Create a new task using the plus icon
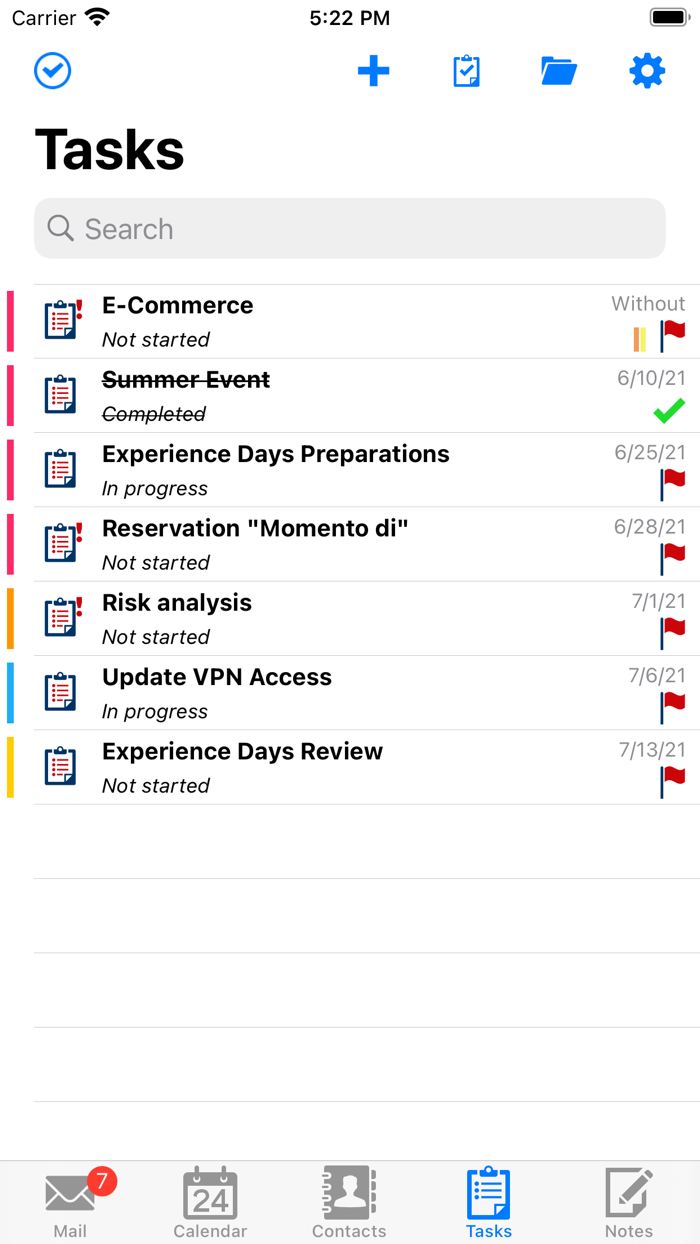 [x=374, y=71]
